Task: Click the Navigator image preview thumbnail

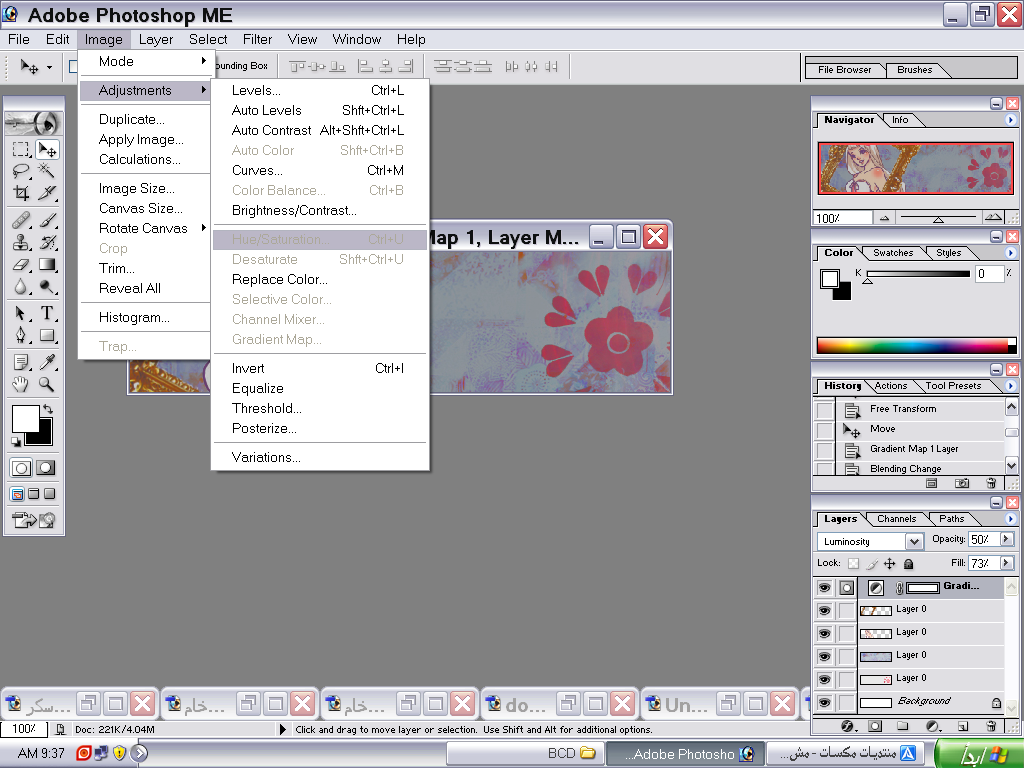Action: [x=915, y=167]
